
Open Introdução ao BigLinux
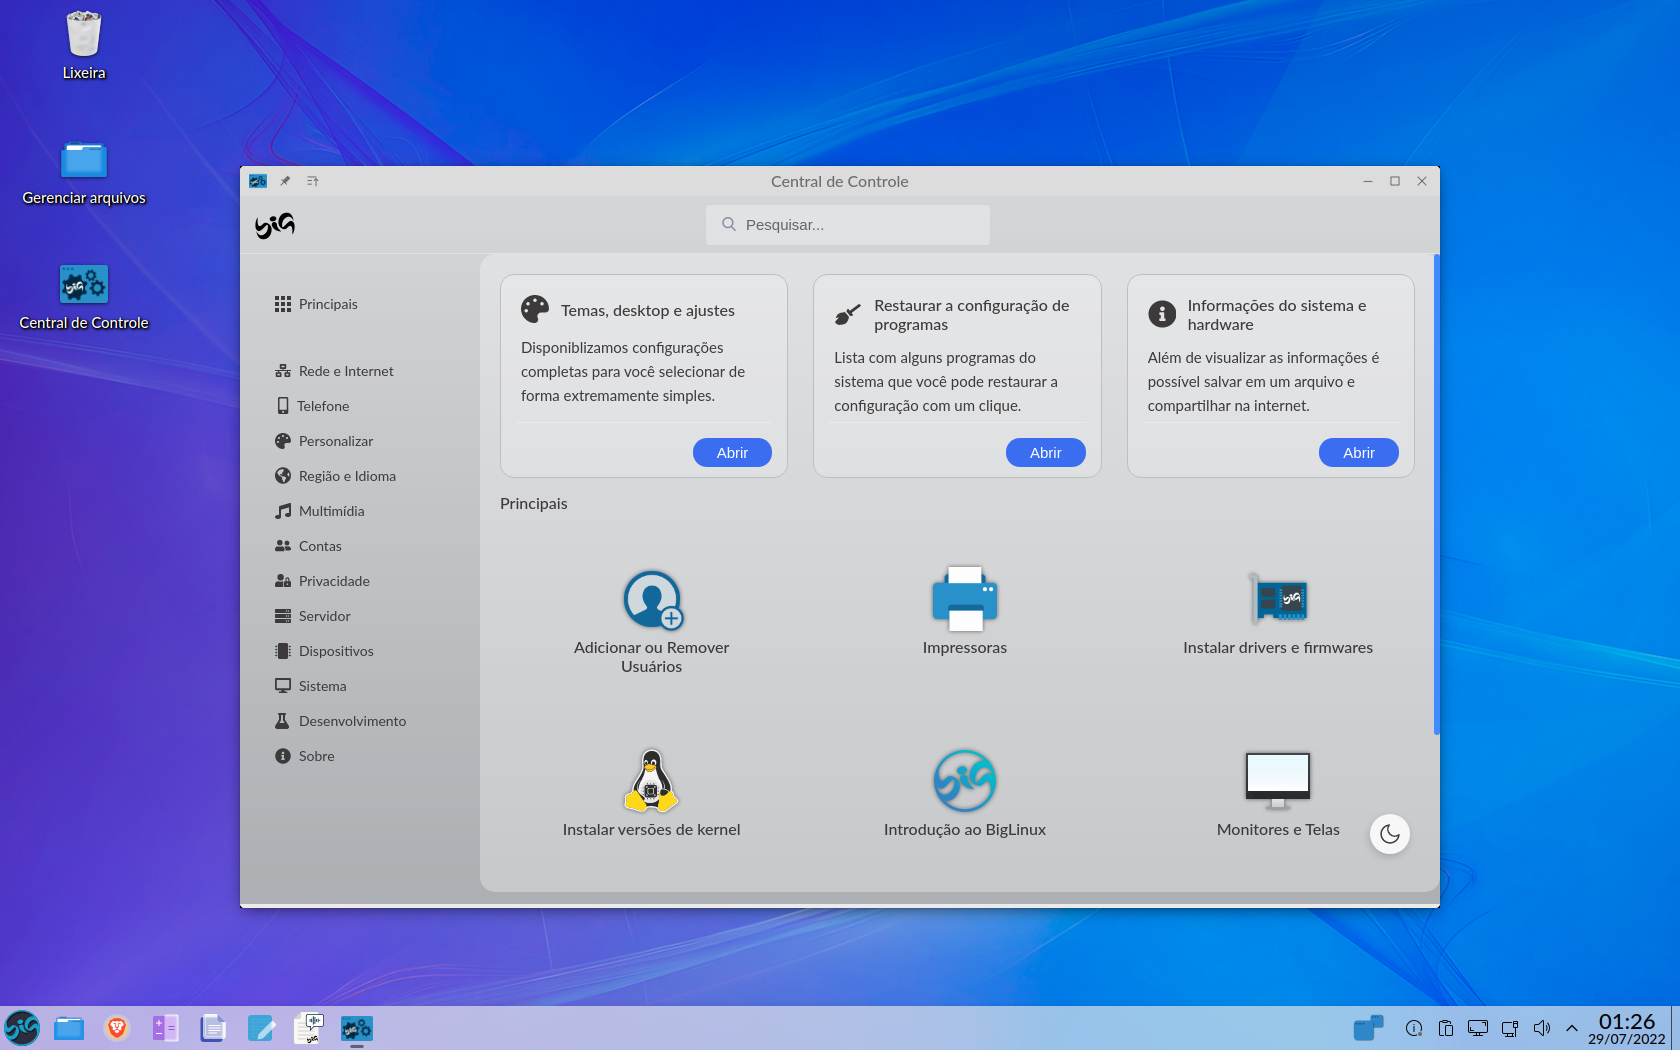(x=965, y=793)
